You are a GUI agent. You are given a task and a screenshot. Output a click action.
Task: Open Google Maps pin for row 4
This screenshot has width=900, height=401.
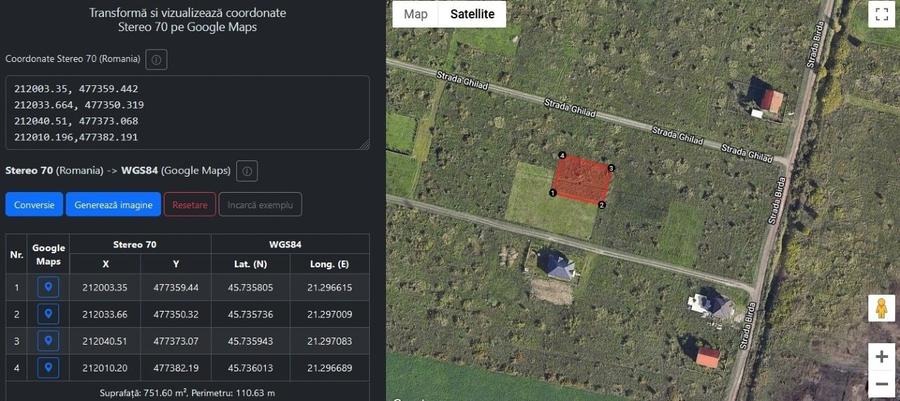[x=48, y=368]
